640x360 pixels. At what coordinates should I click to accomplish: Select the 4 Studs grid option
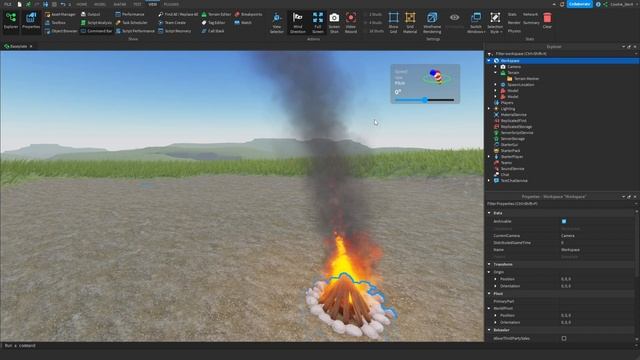pyautogui.click(x=373, y=22)
